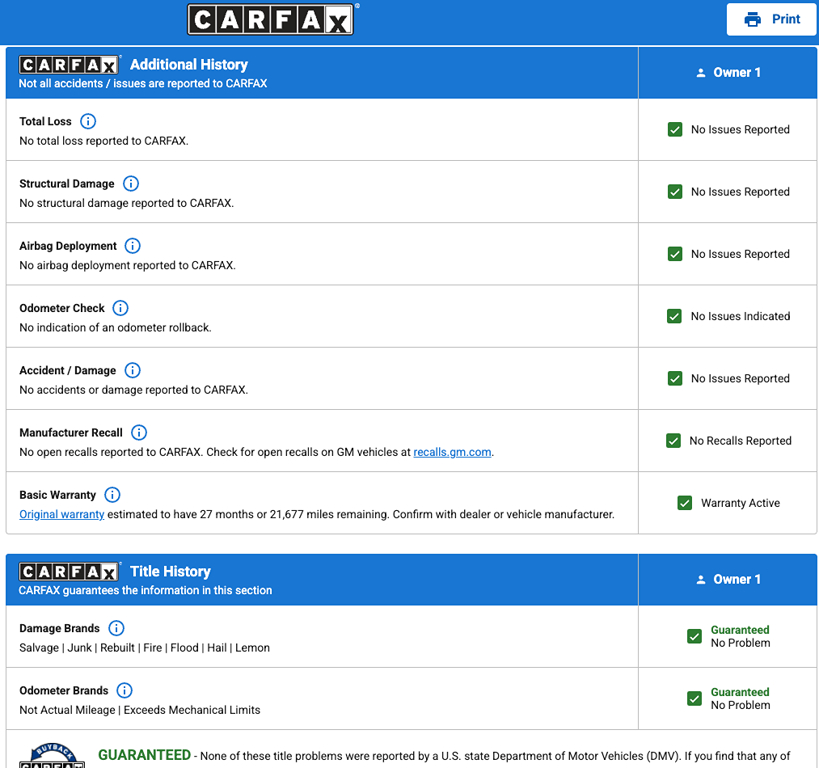The height and width of the screenshot is (768, 819).
Task: Follow the Original warranty link
Action: 62,514
